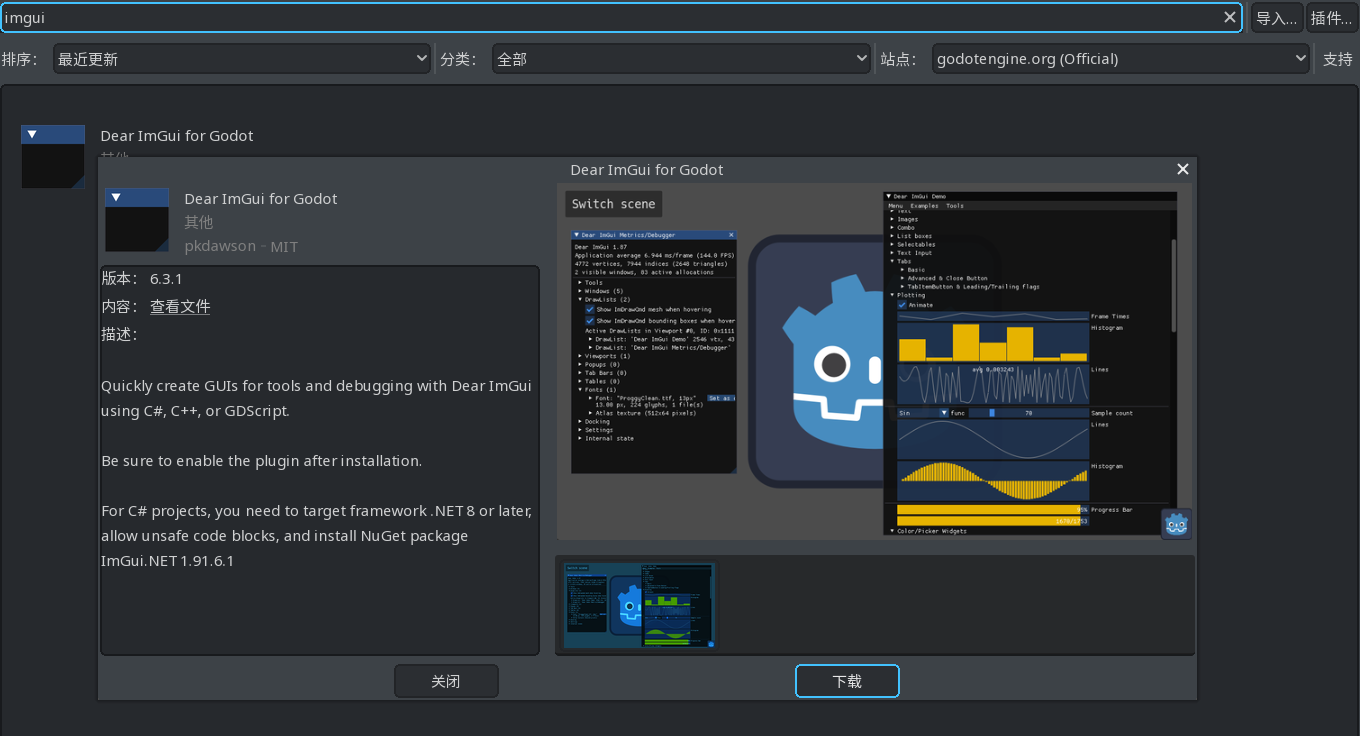Click the 描述: description label
Screen dimensions: 1360x736
click(120, 334)
